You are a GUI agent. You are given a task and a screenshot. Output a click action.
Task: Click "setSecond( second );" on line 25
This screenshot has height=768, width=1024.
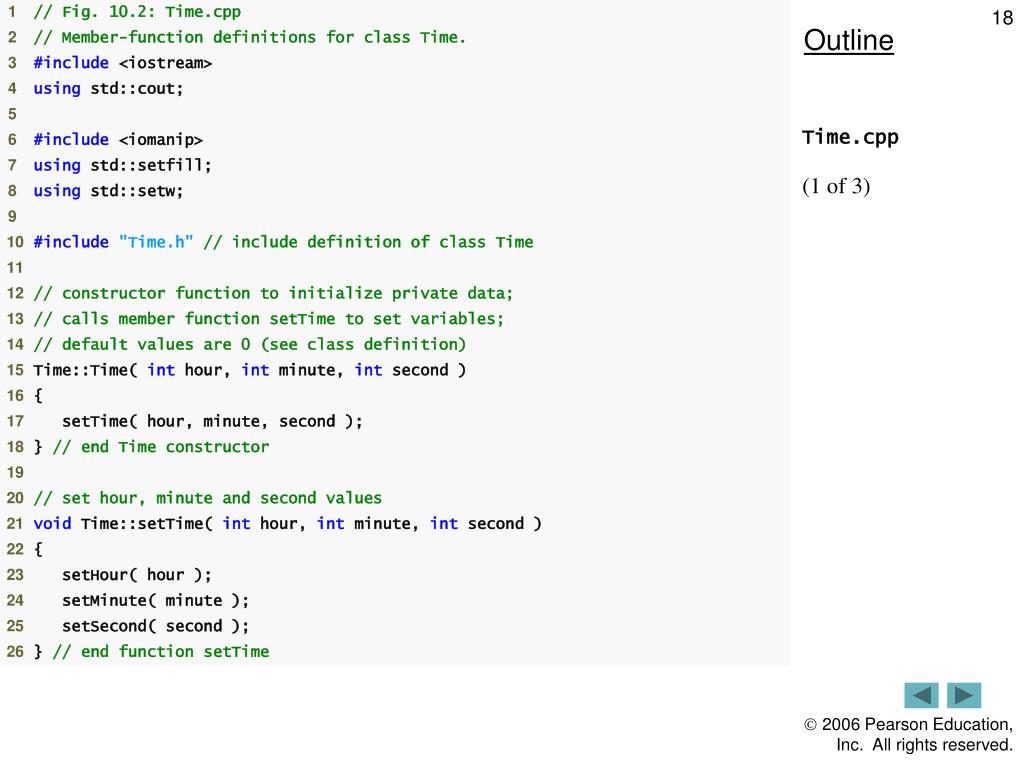(155, 626)
